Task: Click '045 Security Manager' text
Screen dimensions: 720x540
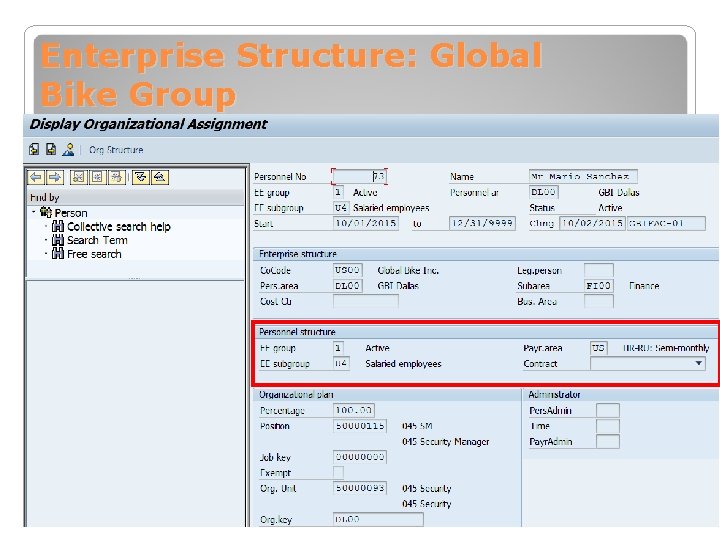Action: pyautogui.click(x=445, y=442)
